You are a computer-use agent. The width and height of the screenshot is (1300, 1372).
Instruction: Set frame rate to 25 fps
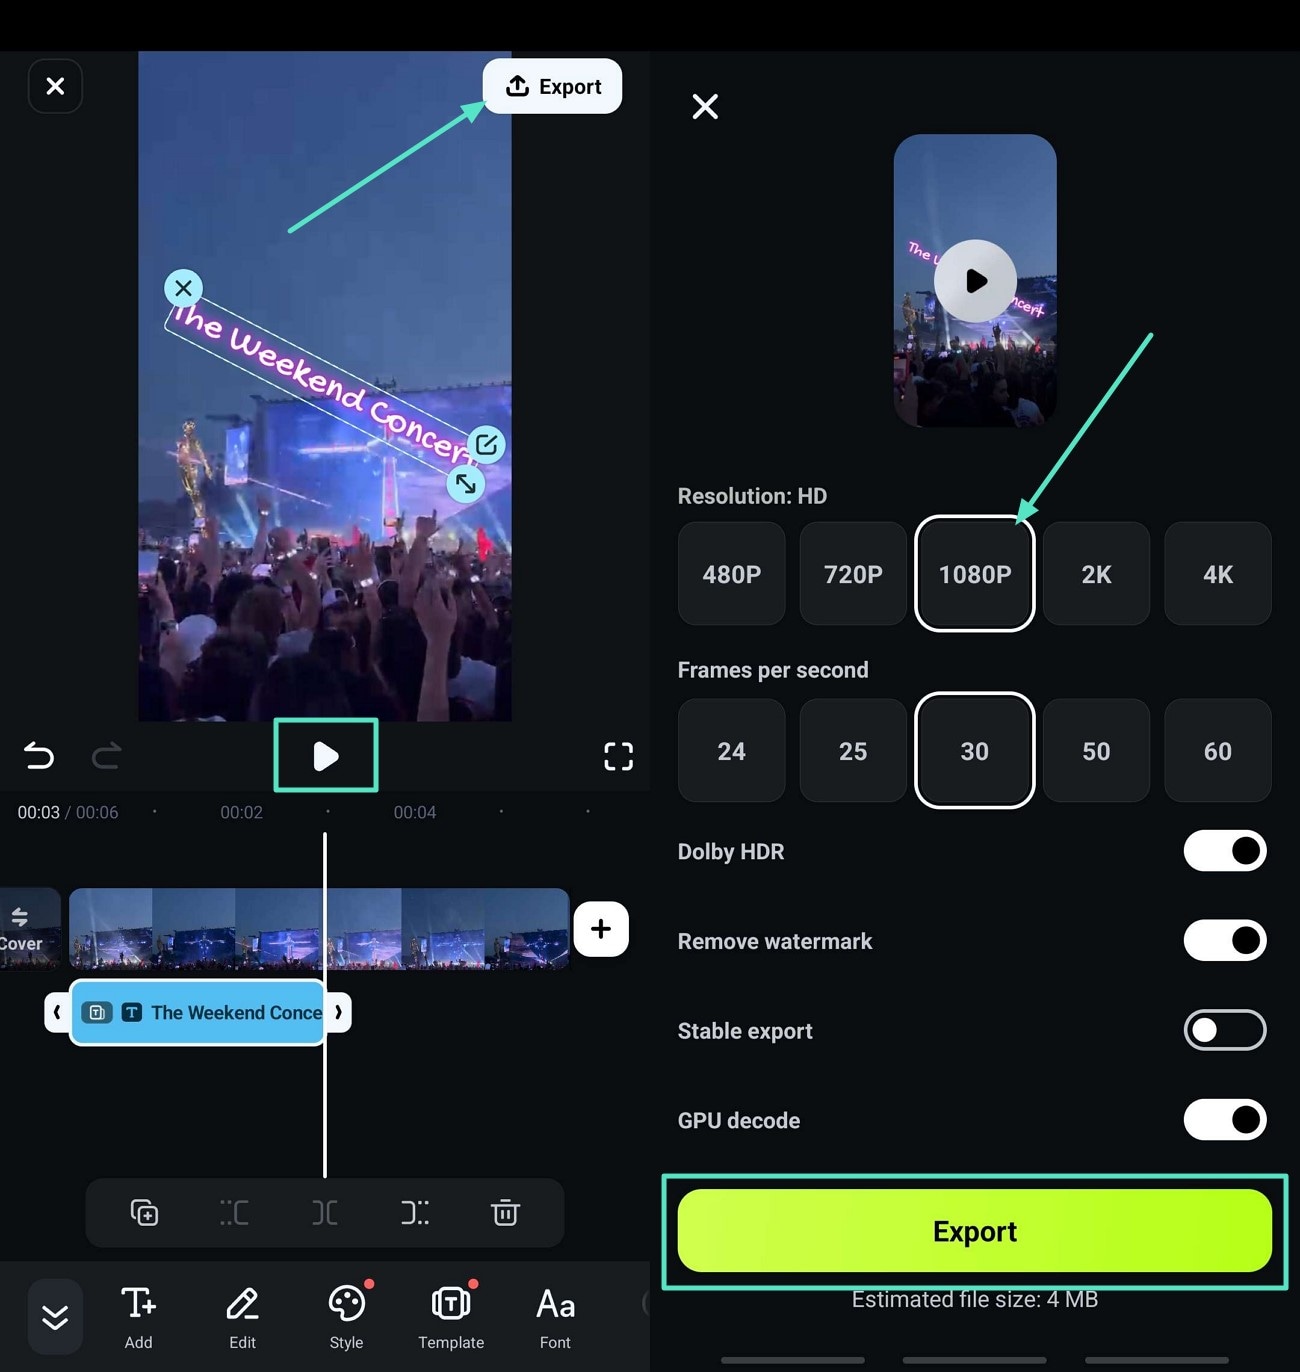point(853,751)
